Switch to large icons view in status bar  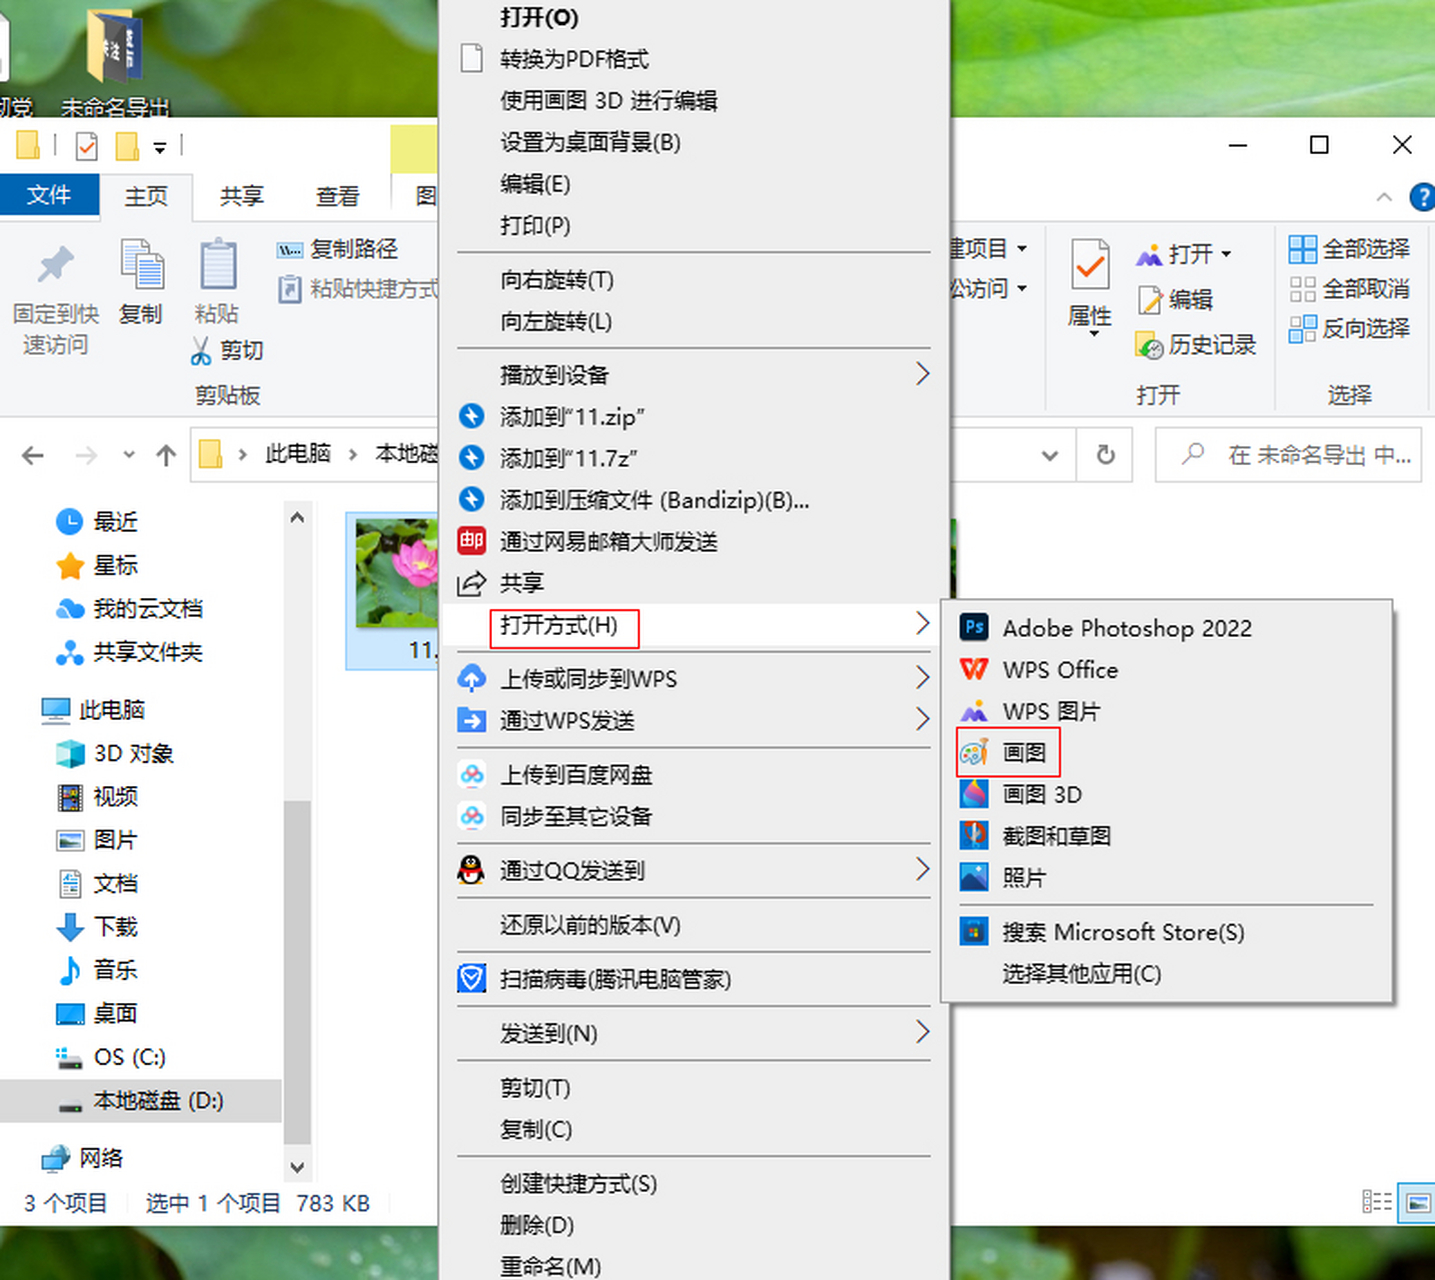point(1418,1202)
